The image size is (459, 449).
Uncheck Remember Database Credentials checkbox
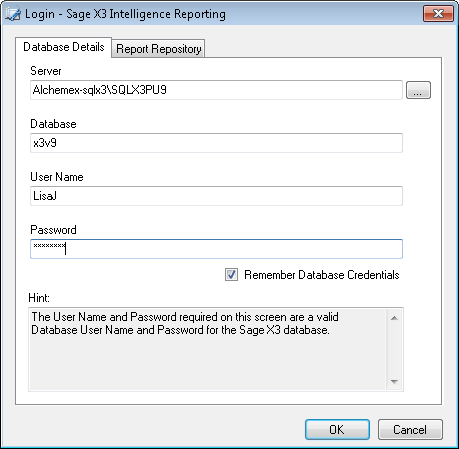pos(231,275)
